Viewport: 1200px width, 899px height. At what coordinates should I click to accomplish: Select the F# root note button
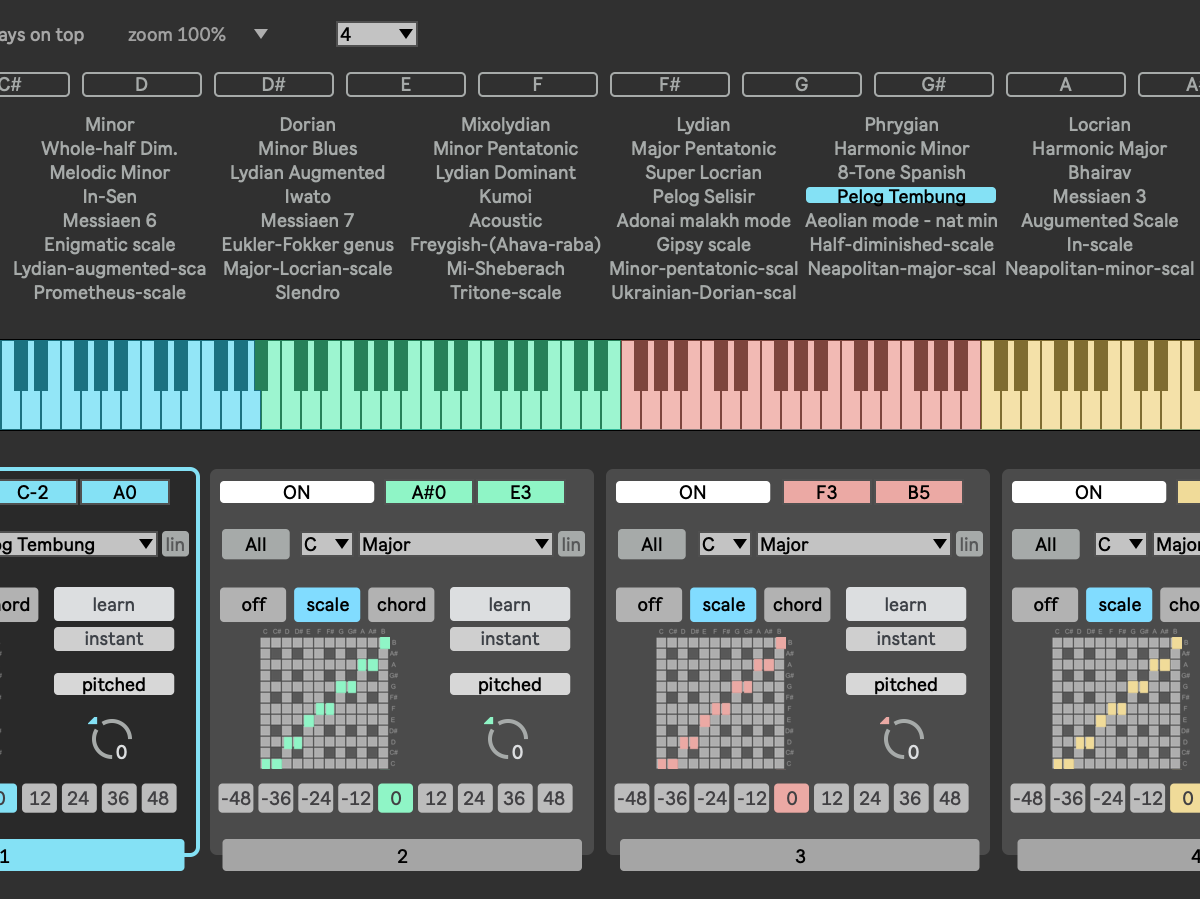(x=669, y=84)
